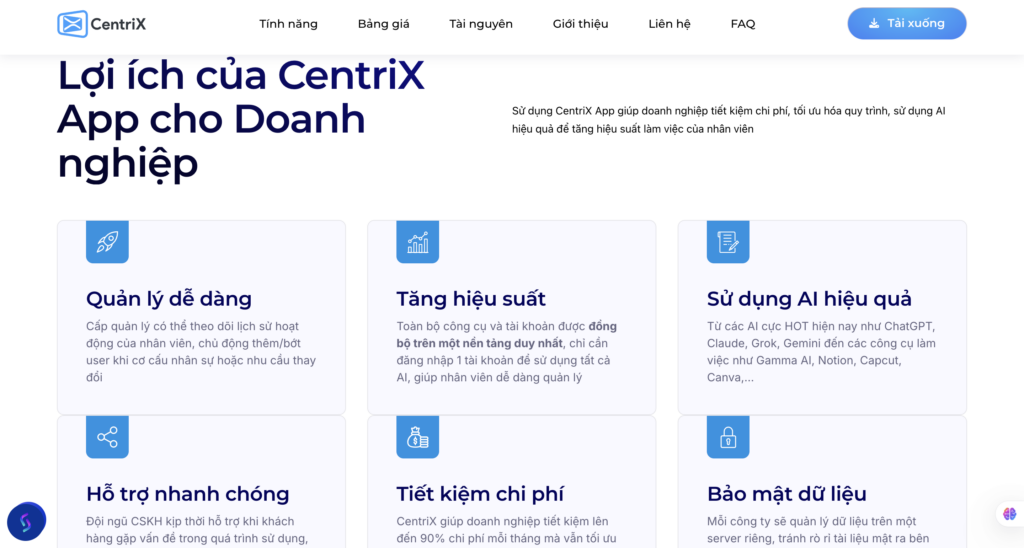Click the document-pen icon above Sử dụng AI hiệu quả
The height and width of the screenshot is (548, 1024).
click(728, 242)
